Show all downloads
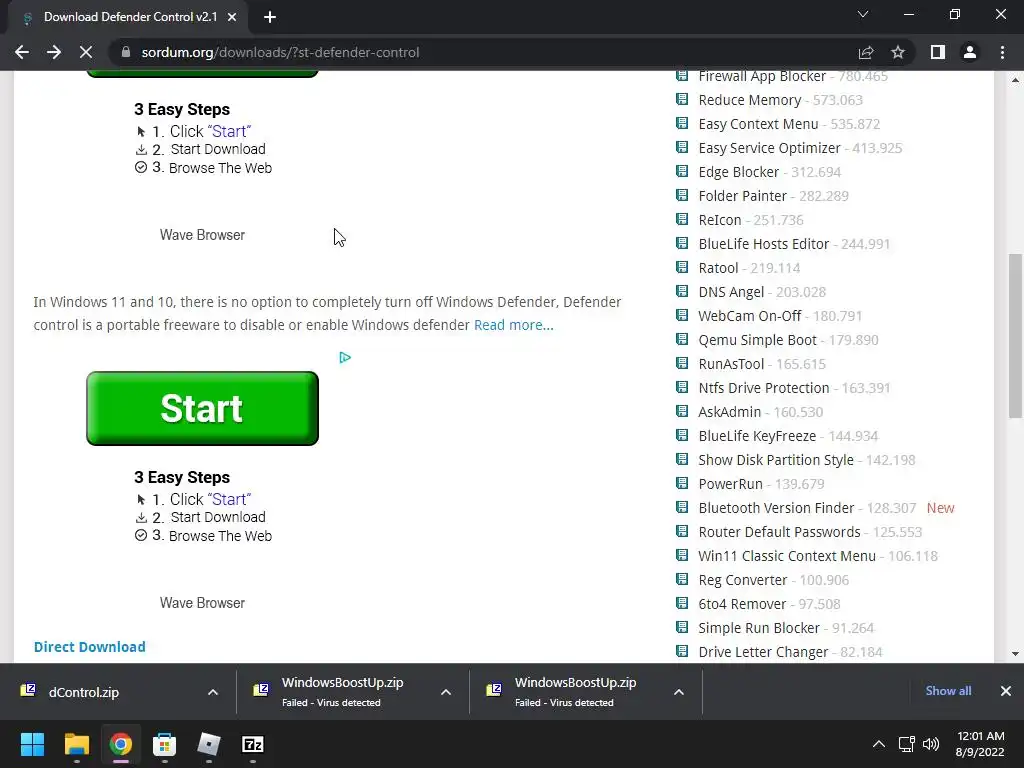Screen dimensions: 1024x768 (x=948, y=691)
